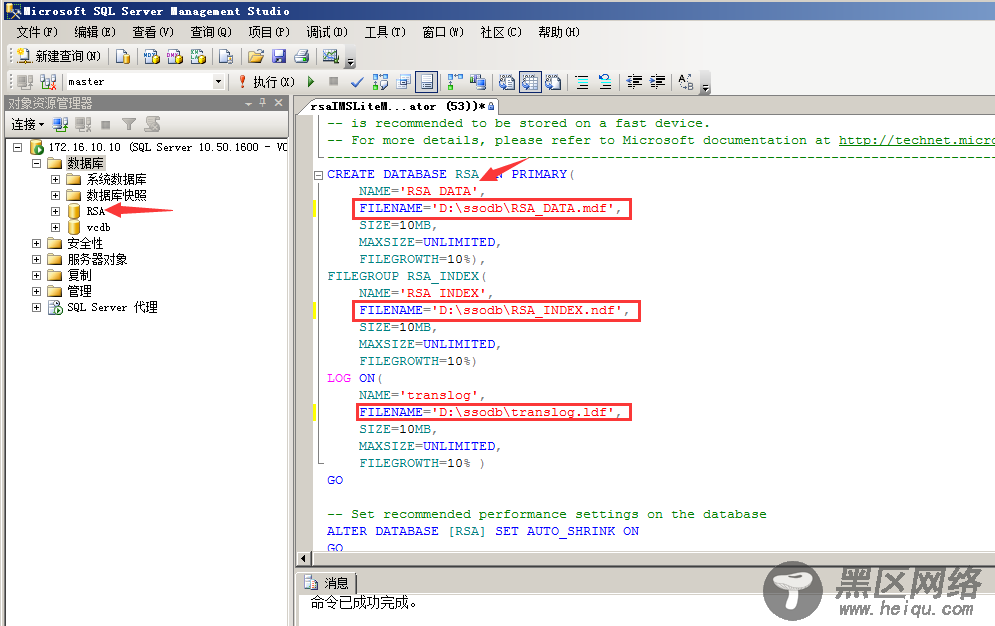Click Design Query in Editor icon
Screen dimensions: 995x626
click(404, 82)
